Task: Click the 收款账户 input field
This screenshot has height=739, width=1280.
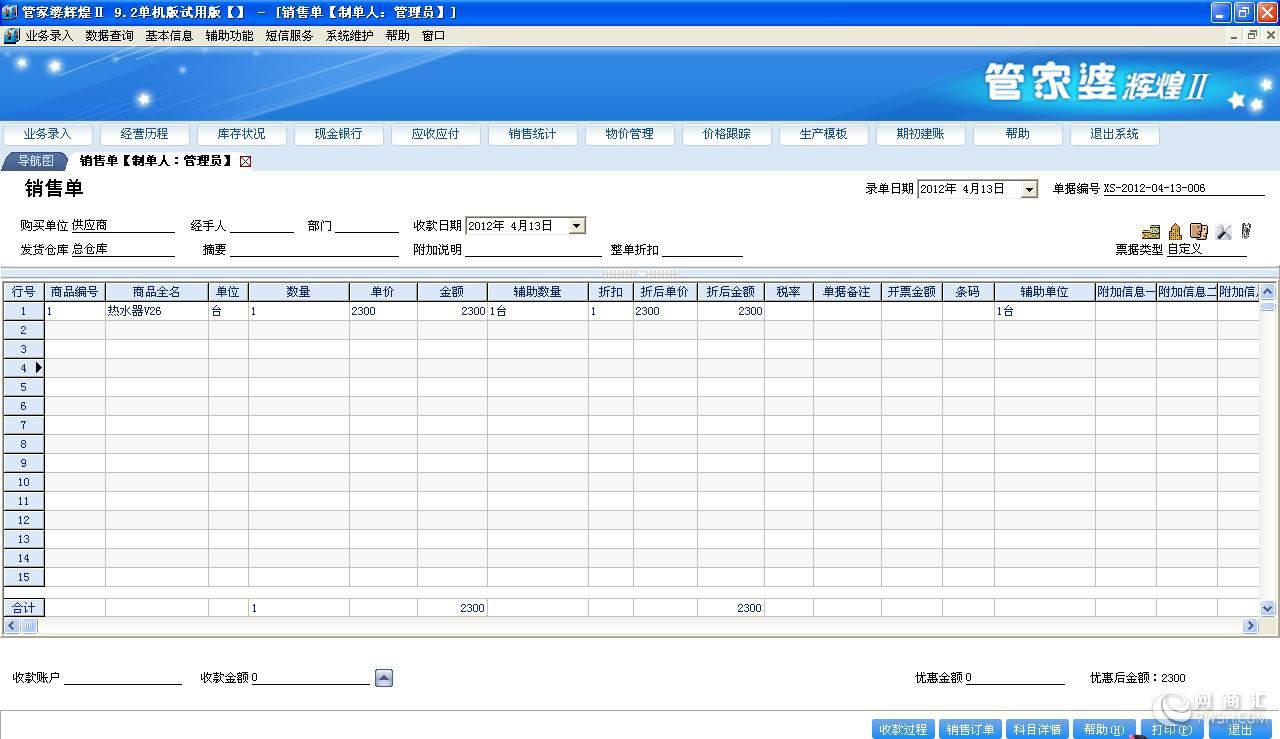Action: (x=123, y=678)
